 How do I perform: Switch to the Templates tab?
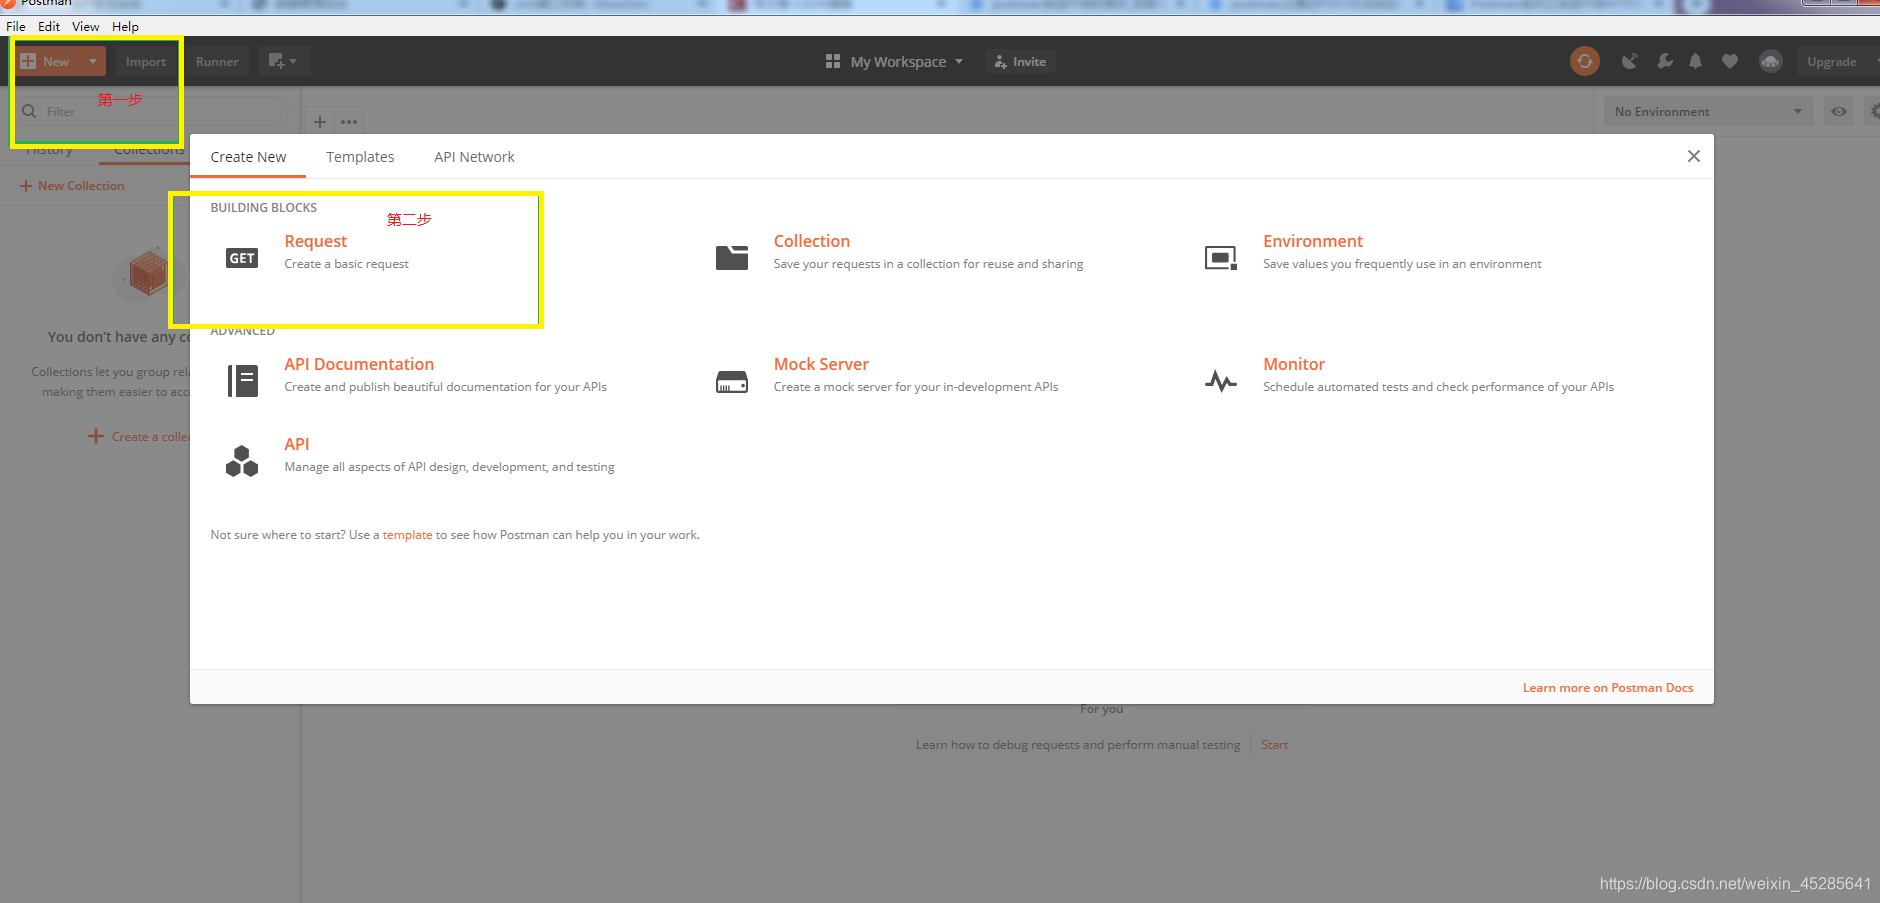(360, 157)
